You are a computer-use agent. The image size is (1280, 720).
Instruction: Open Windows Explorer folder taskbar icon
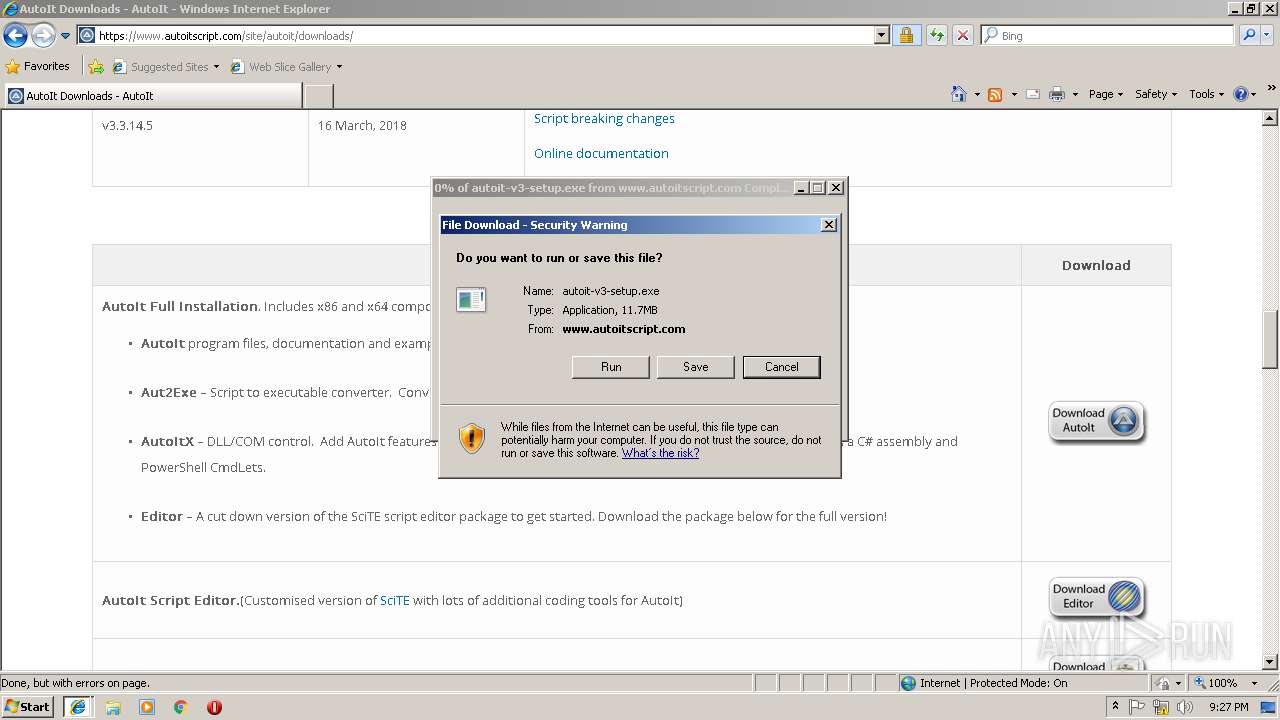pos(113,707)
